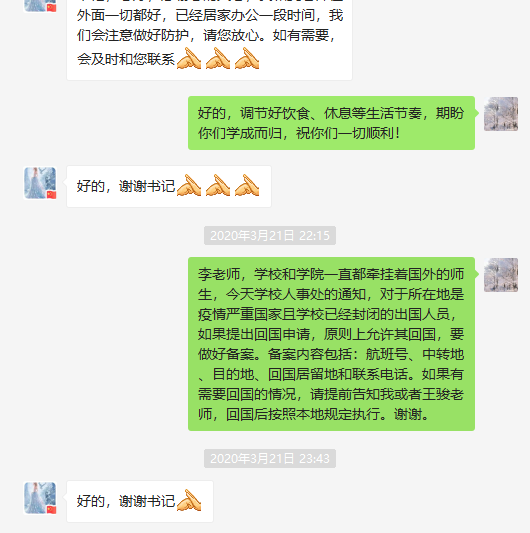Viewport: 530px width, 533px height.
Task: Open own avatar beside the "调节好饮食" message
Action: [x=501, y=114]
